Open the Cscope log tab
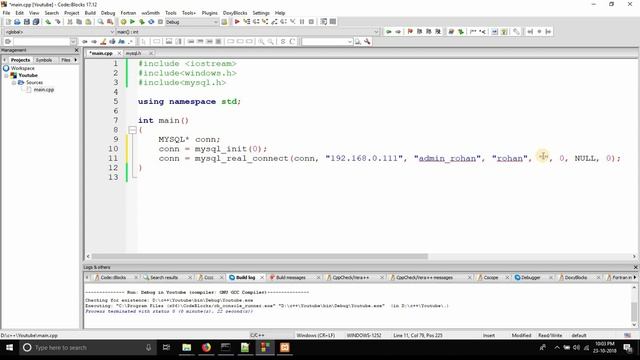The image size is (640, 360). (x=490, y=278)
